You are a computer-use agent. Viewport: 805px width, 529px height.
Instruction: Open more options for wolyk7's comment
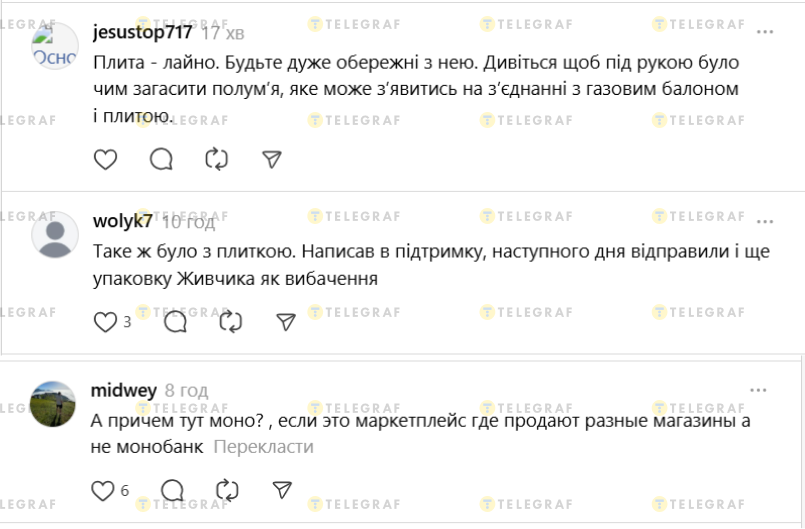(x=766, y=221)
